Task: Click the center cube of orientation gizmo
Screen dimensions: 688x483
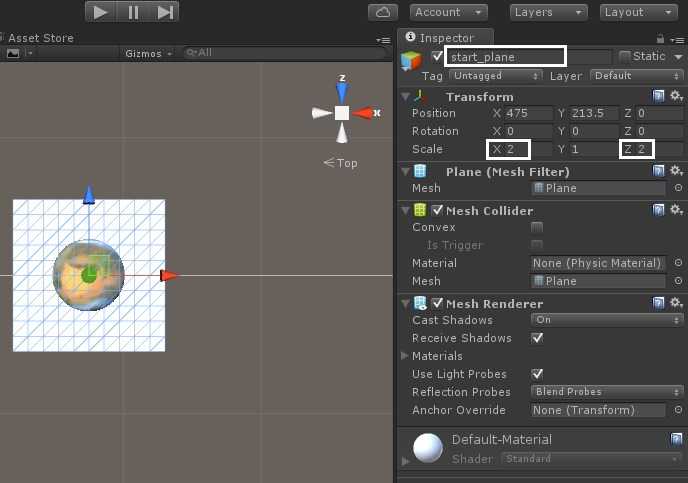Action: click(342, 113)
